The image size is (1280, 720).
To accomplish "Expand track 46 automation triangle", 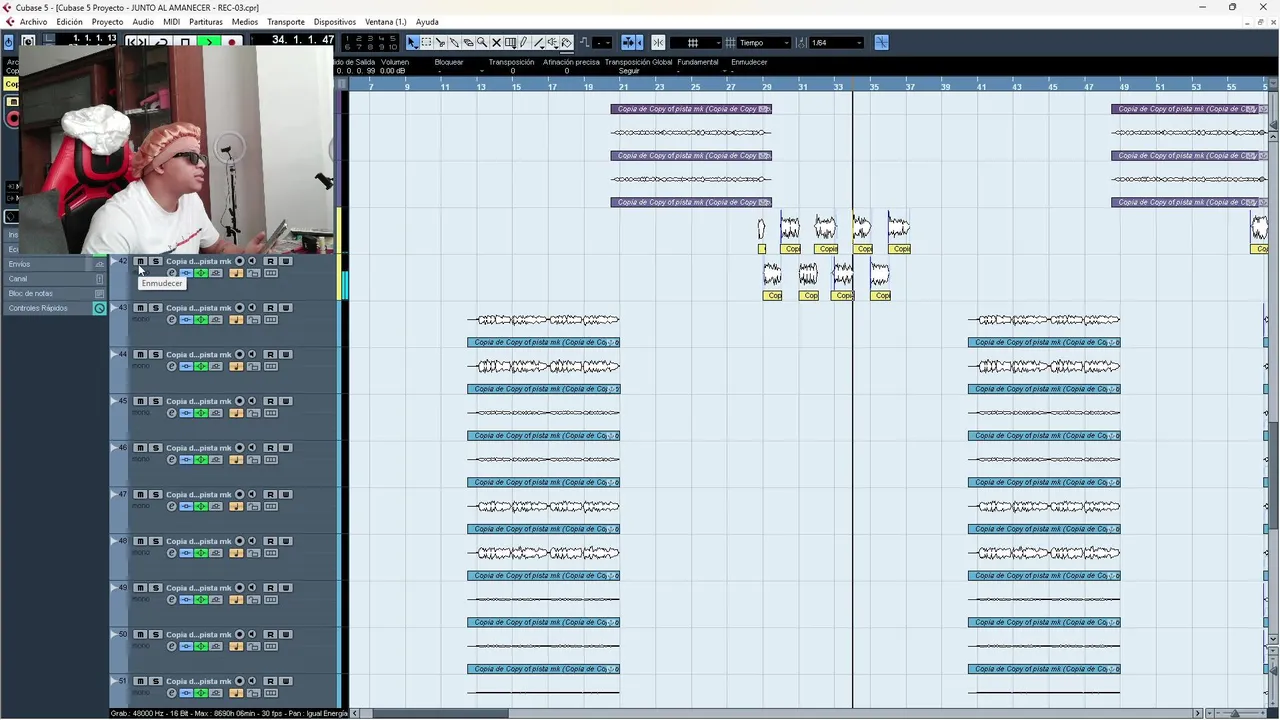I will pyautogui.click(x=114, y=448).
